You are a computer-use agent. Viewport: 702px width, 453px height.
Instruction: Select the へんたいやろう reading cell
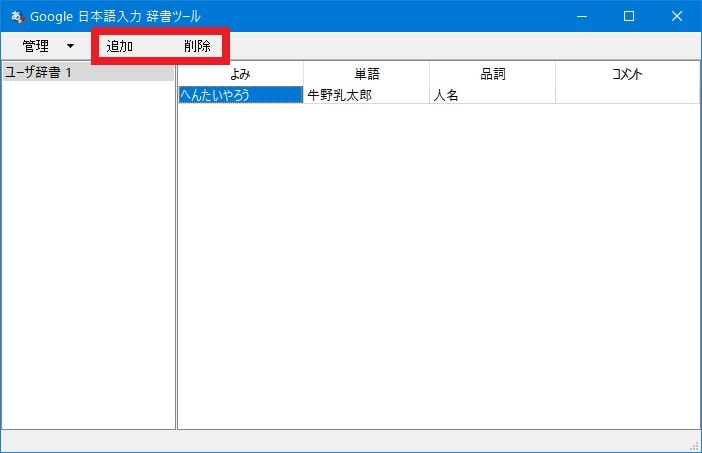tap(241, 95)
